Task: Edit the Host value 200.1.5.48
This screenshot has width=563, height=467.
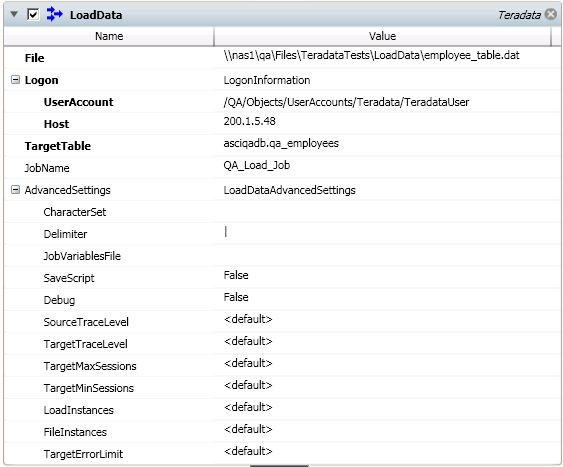Action: (250, 121)
